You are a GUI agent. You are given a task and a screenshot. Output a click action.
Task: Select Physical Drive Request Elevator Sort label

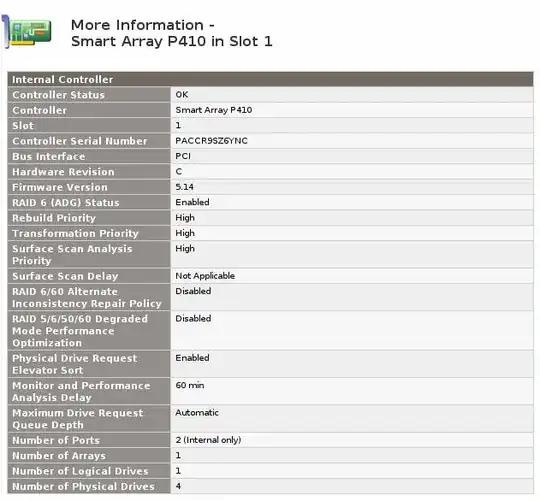tap(75, 364)
